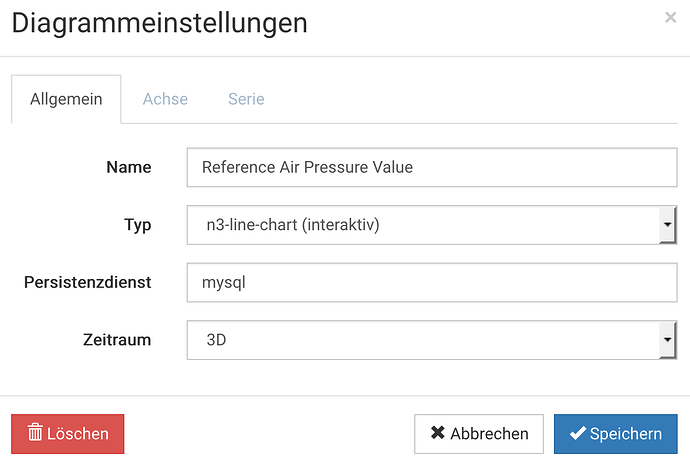The height and width of the screenshot is (463, 690).
Task: Save settings with the Speichern button
Action: pos(615,434)
